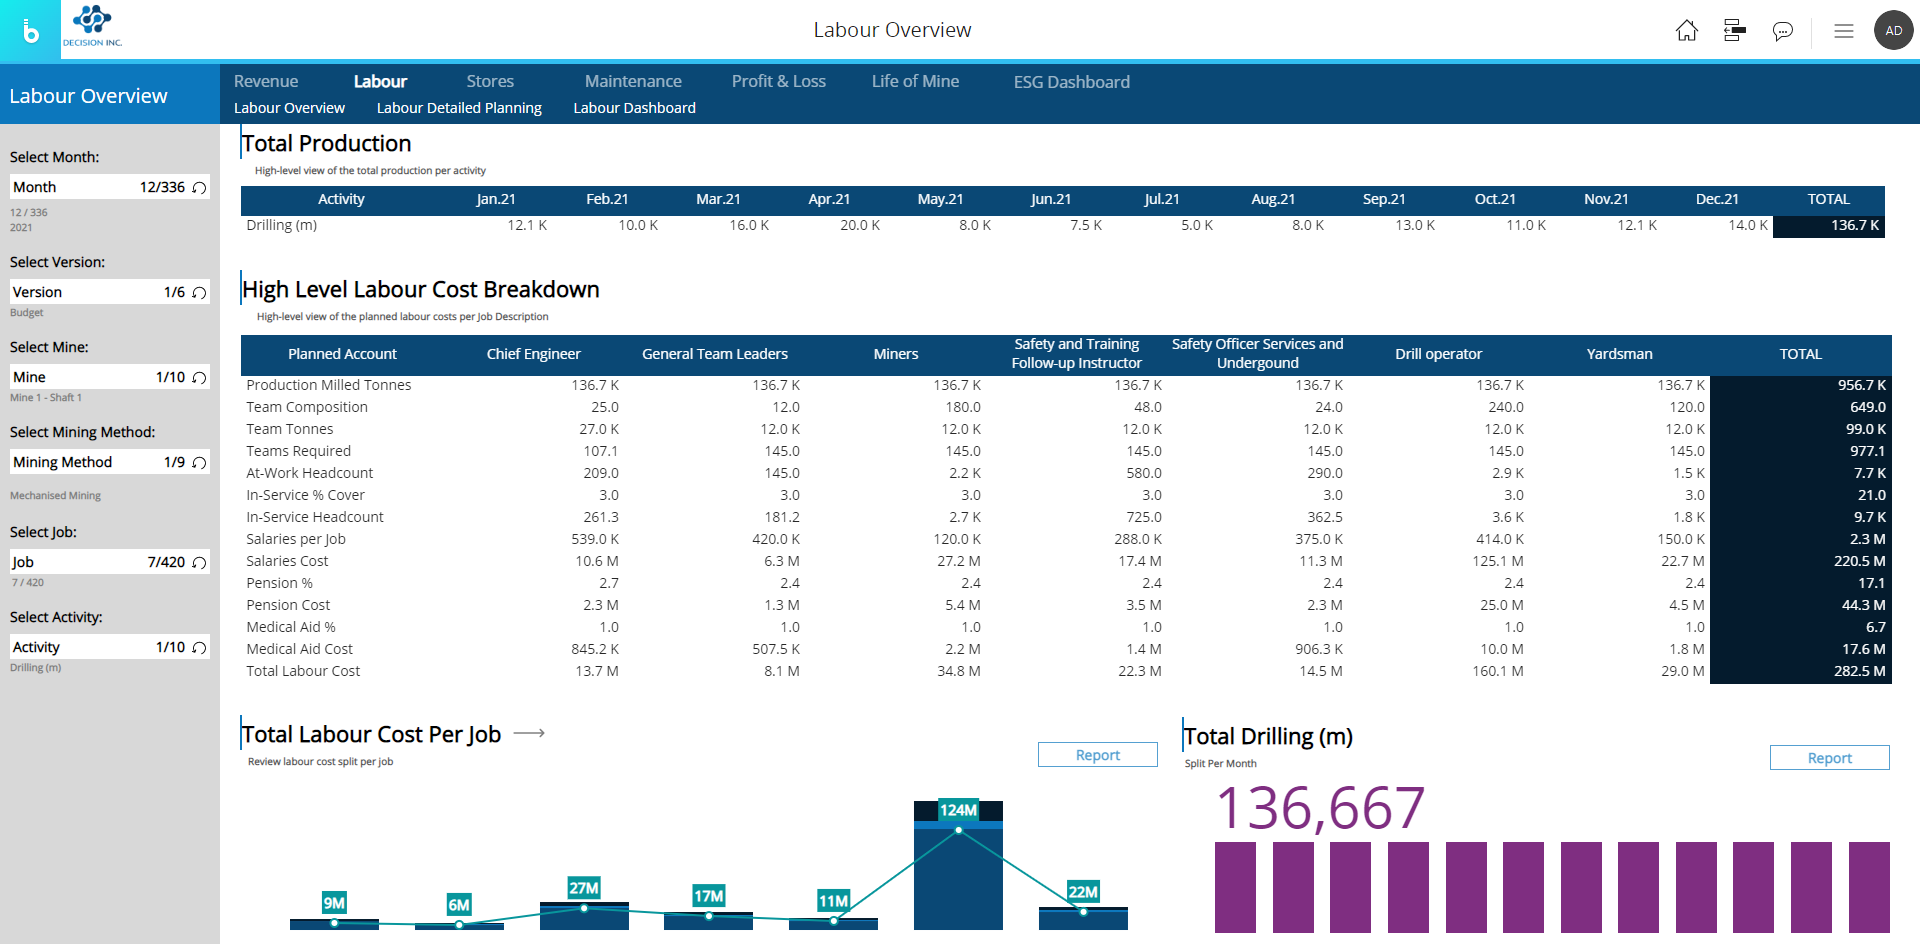Switch to the Labour tab
1920x944 pixels.
(x=380, y=81)
